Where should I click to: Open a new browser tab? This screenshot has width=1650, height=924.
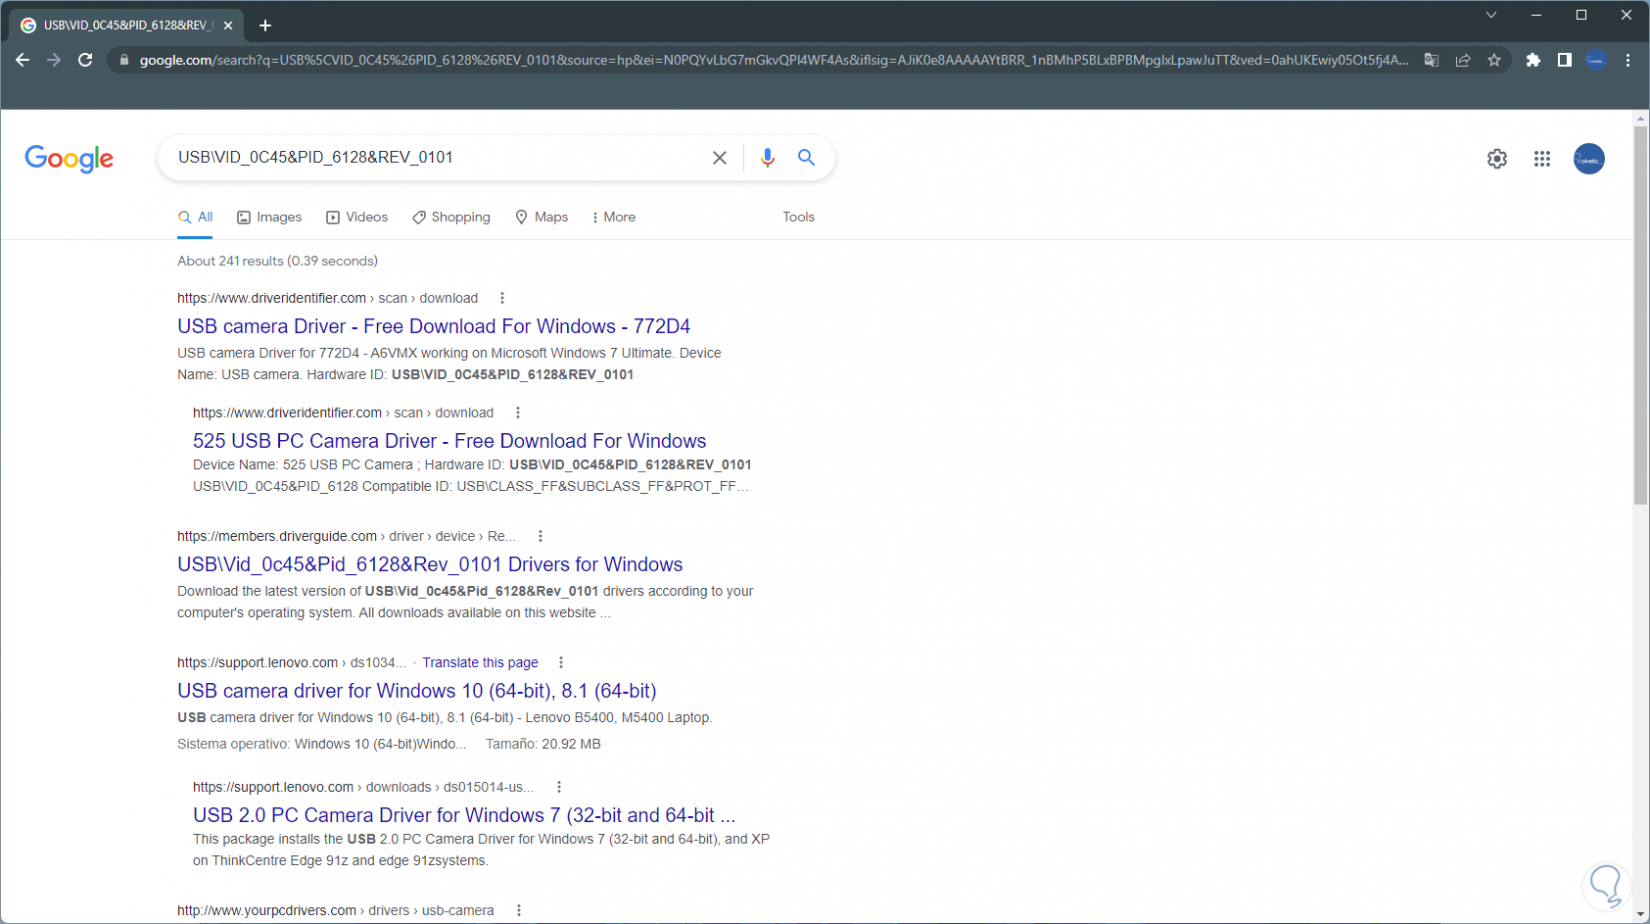point(265,25)
